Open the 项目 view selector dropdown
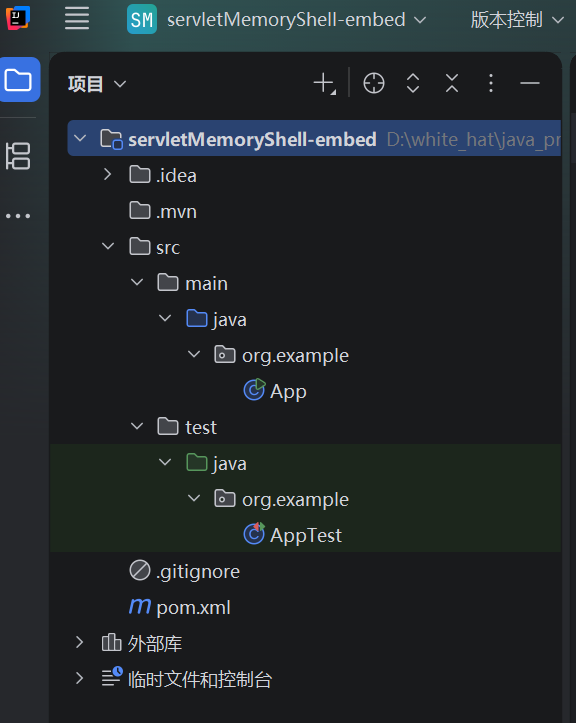The height and width of the screenshot is (723, 576). pyautogui.click(x=97, y=84)
